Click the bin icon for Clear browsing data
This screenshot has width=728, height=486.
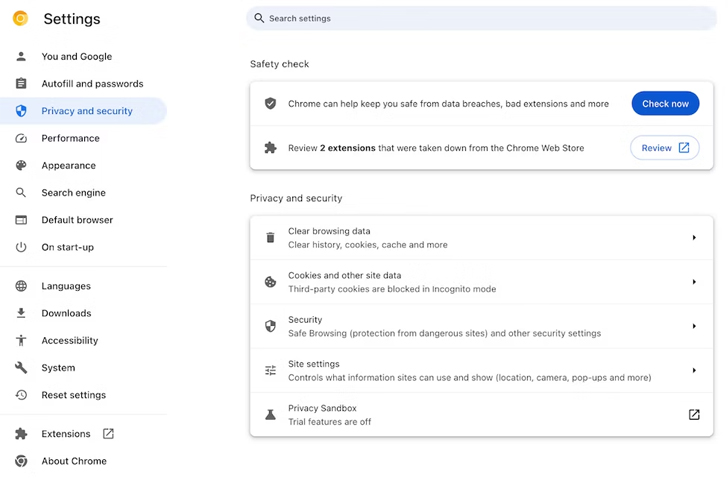270,238
